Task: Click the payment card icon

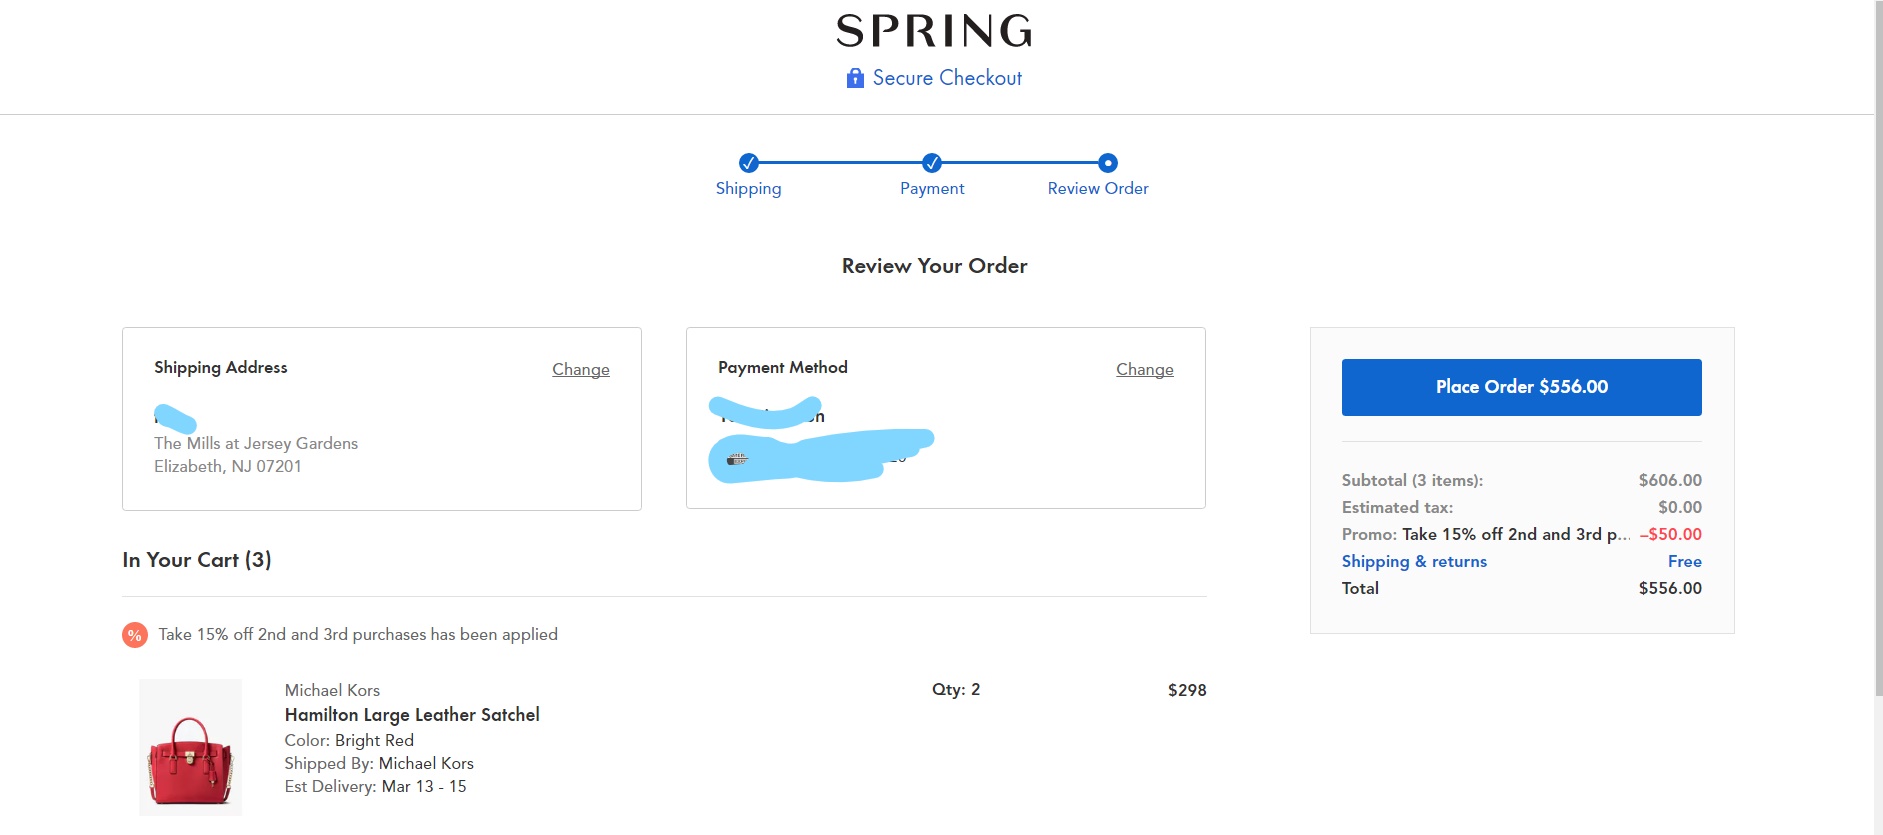Action: [737, 459]
